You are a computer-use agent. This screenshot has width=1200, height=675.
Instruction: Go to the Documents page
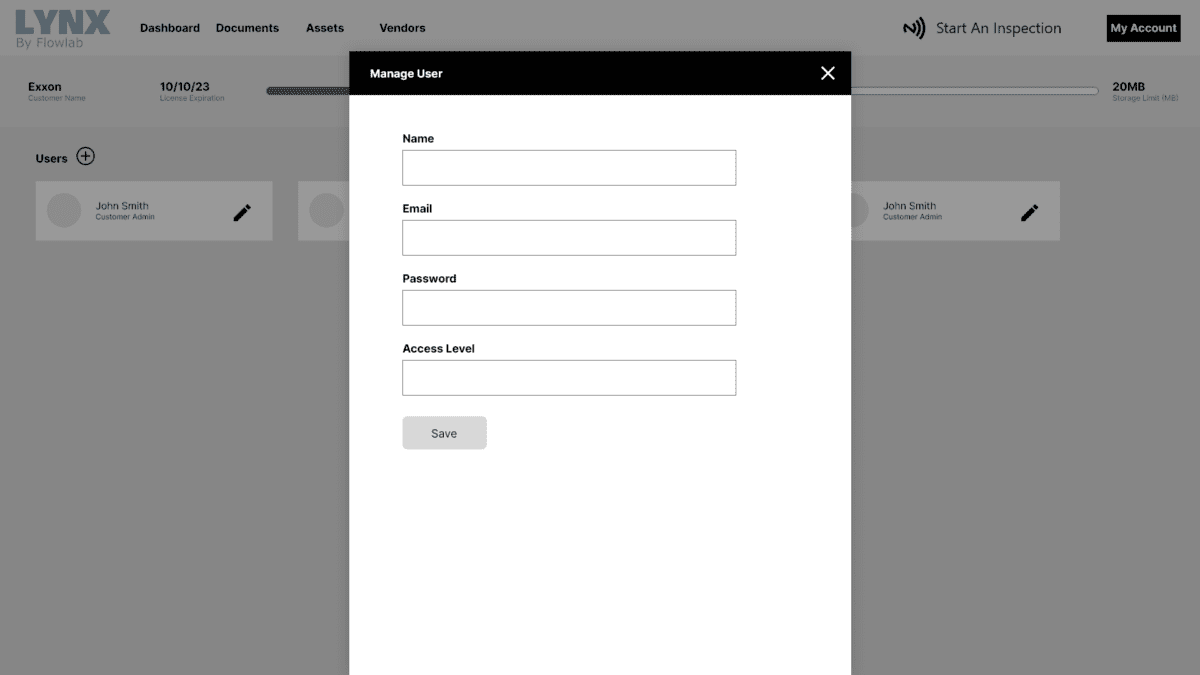pyautogui.click(x=247, y=28)
